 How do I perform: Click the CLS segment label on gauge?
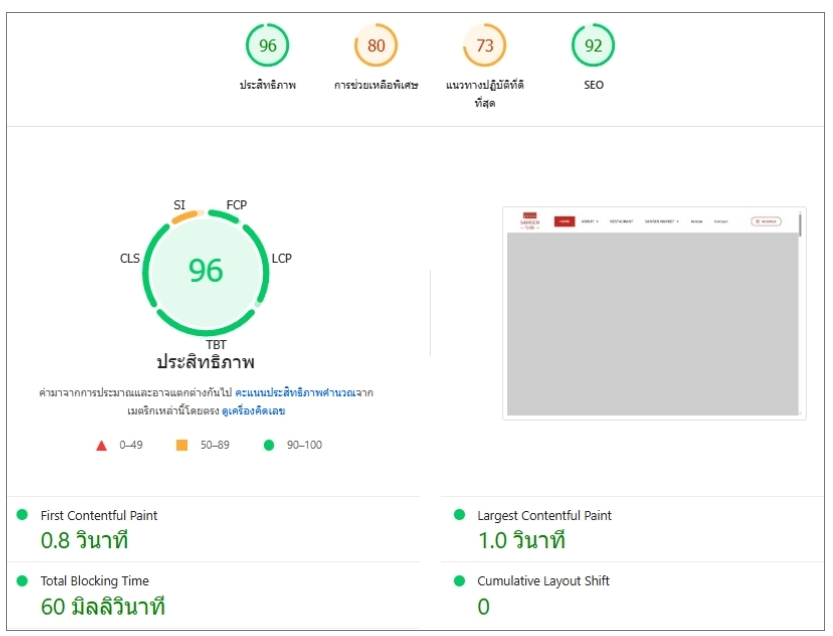[130, 258]
